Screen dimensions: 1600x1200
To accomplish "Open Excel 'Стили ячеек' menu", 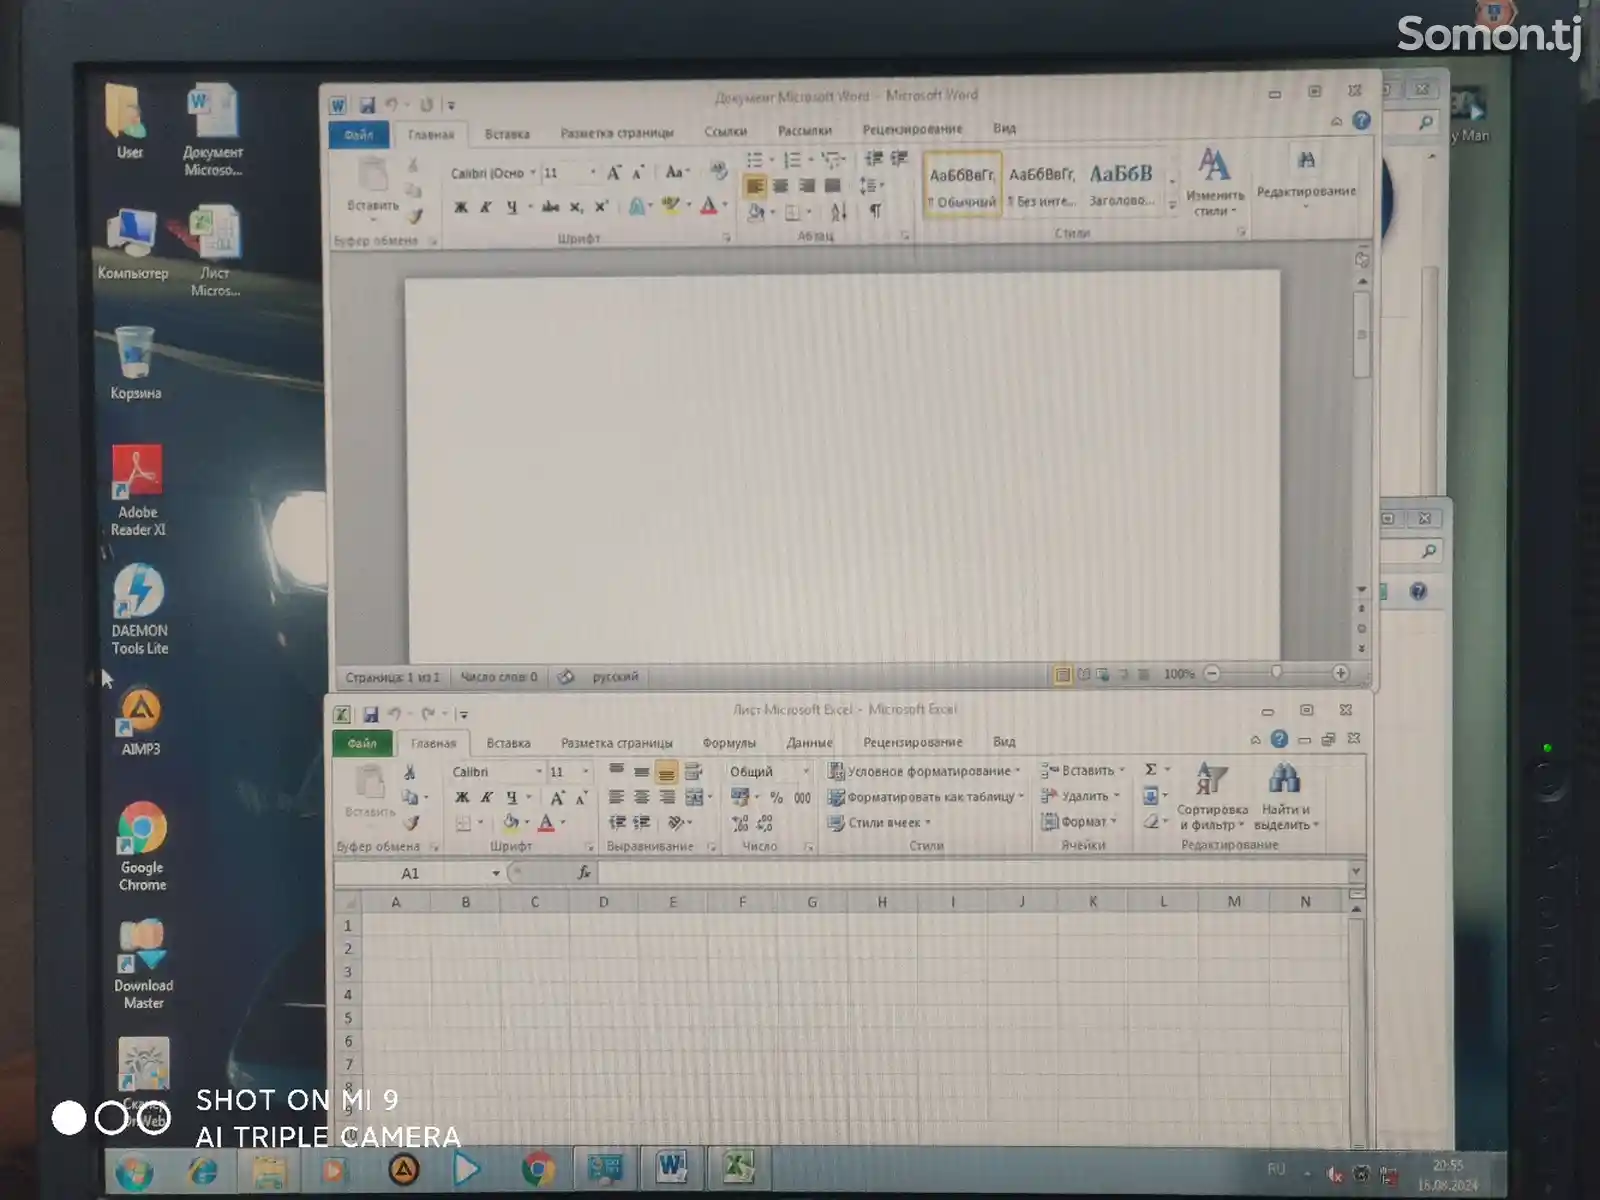I will [880, 823].
